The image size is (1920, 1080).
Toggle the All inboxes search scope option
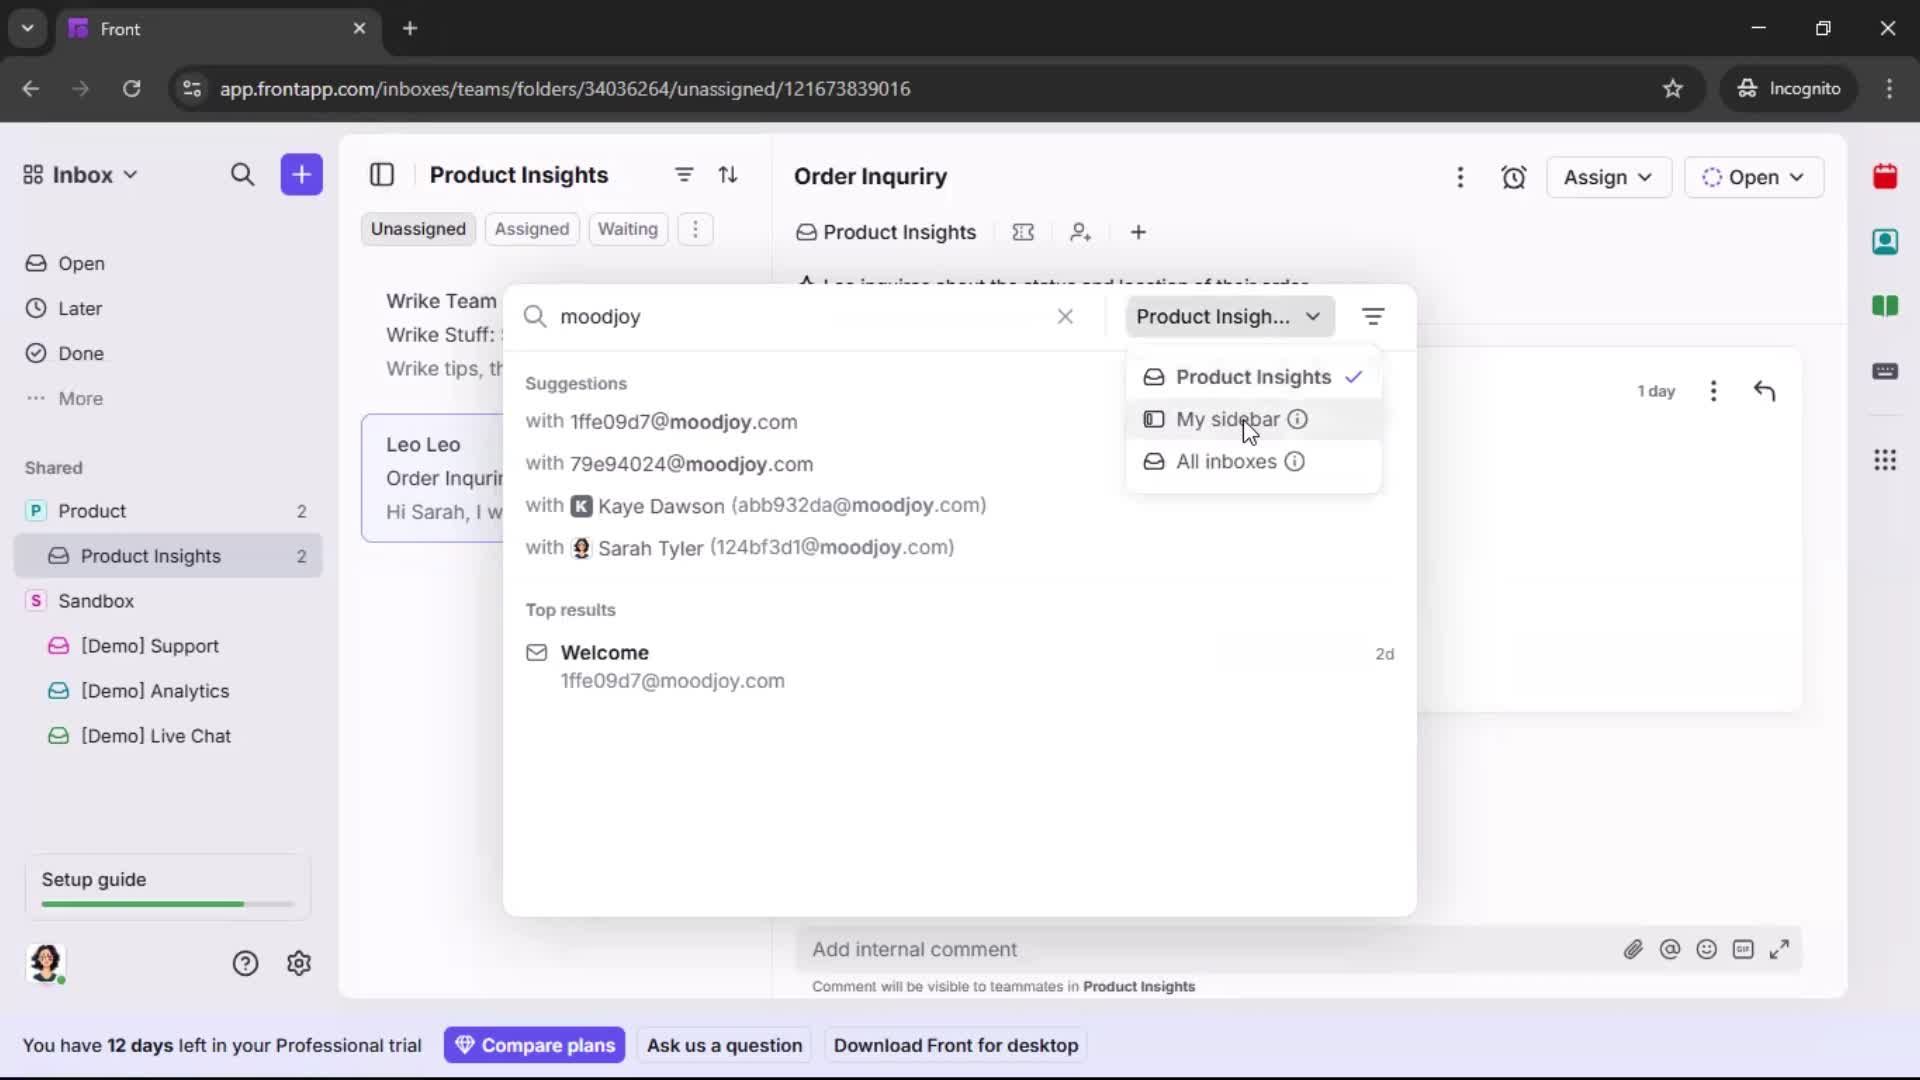[1225, 461]
